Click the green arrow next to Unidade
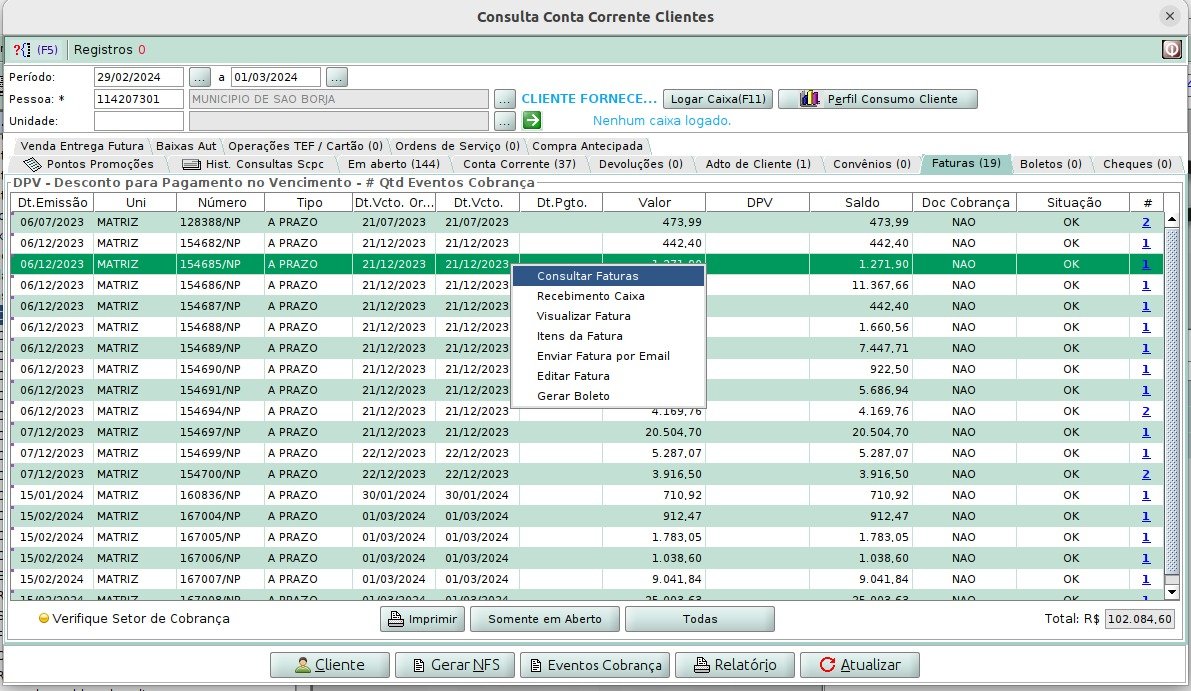Screen dimensions: 1191x691 [532, 120]
